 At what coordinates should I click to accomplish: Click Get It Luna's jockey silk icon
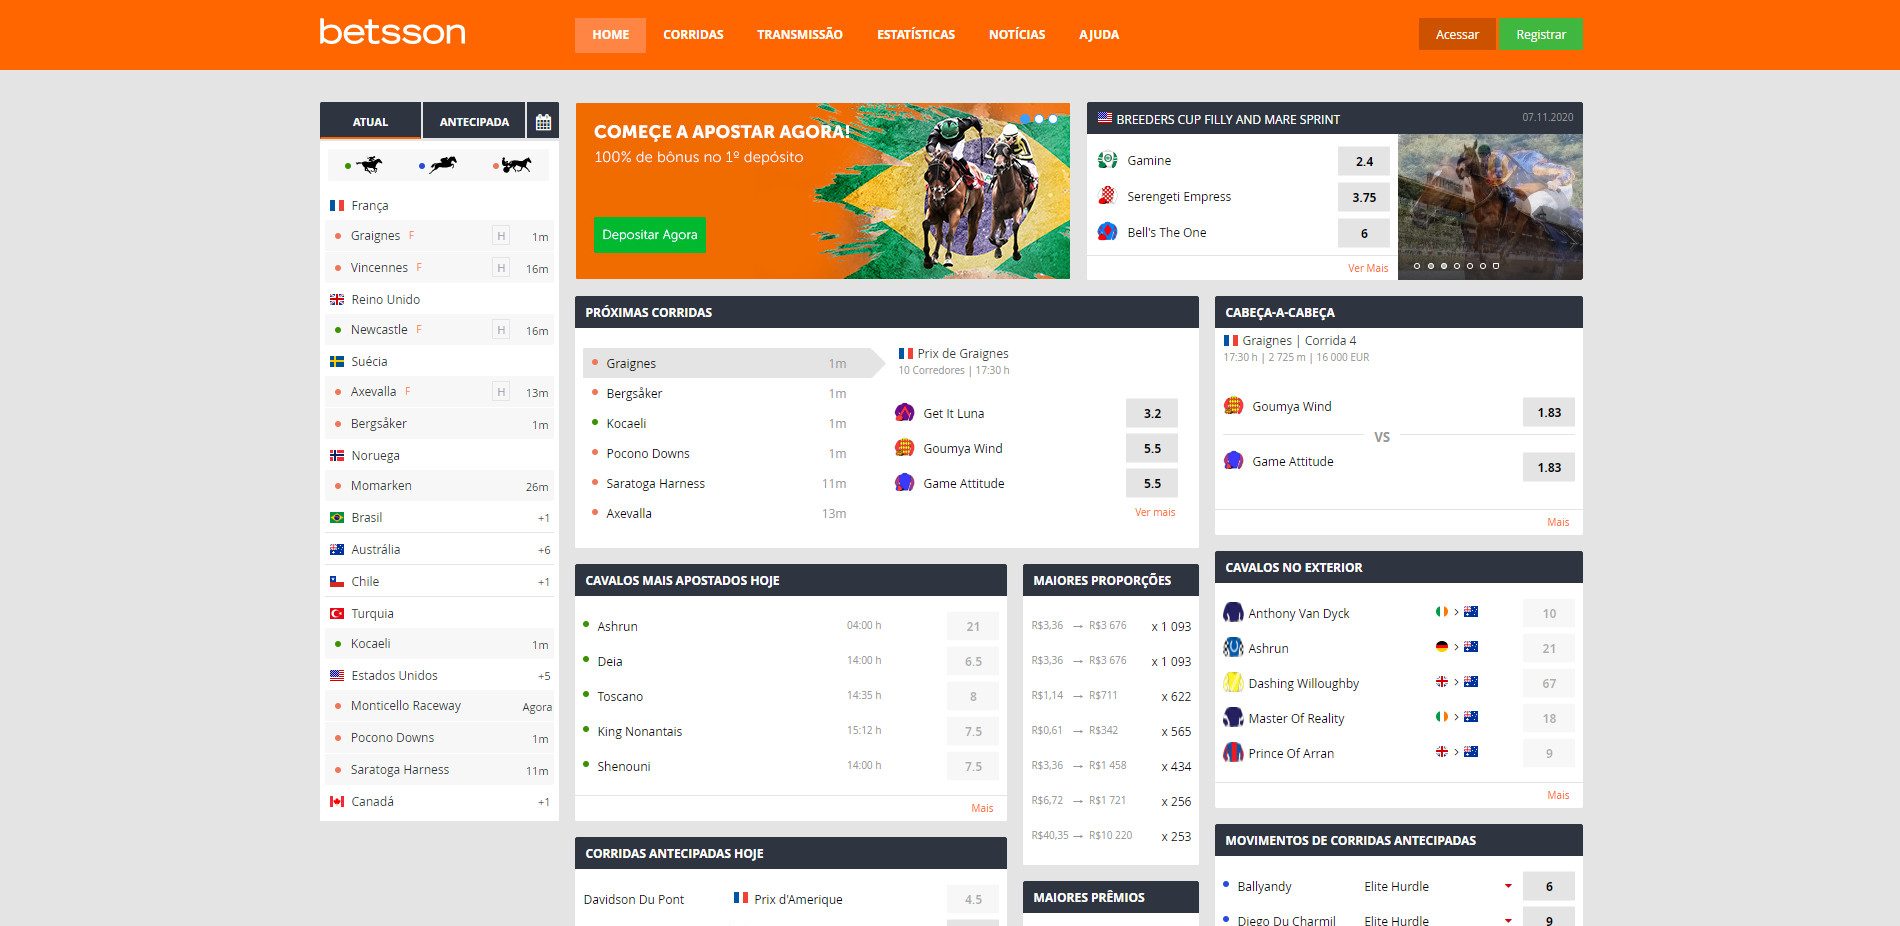pos(905,413)
